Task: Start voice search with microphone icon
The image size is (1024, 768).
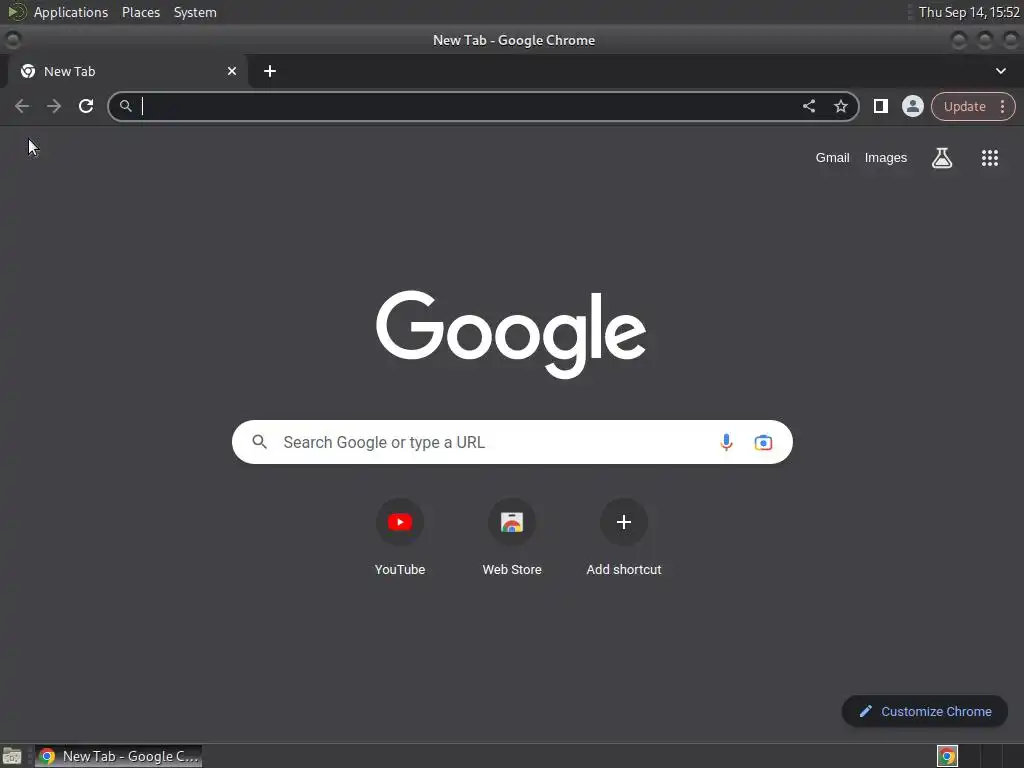Action: click(726, 442)
